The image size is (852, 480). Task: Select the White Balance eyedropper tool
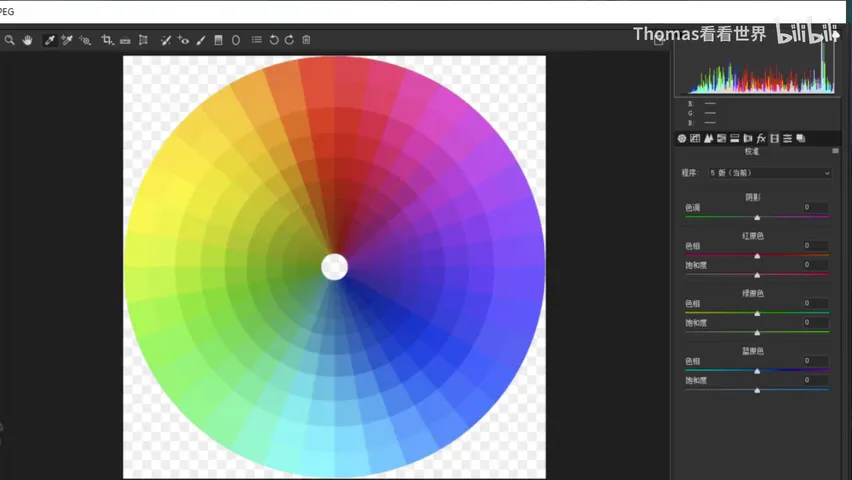pos(49,40)
